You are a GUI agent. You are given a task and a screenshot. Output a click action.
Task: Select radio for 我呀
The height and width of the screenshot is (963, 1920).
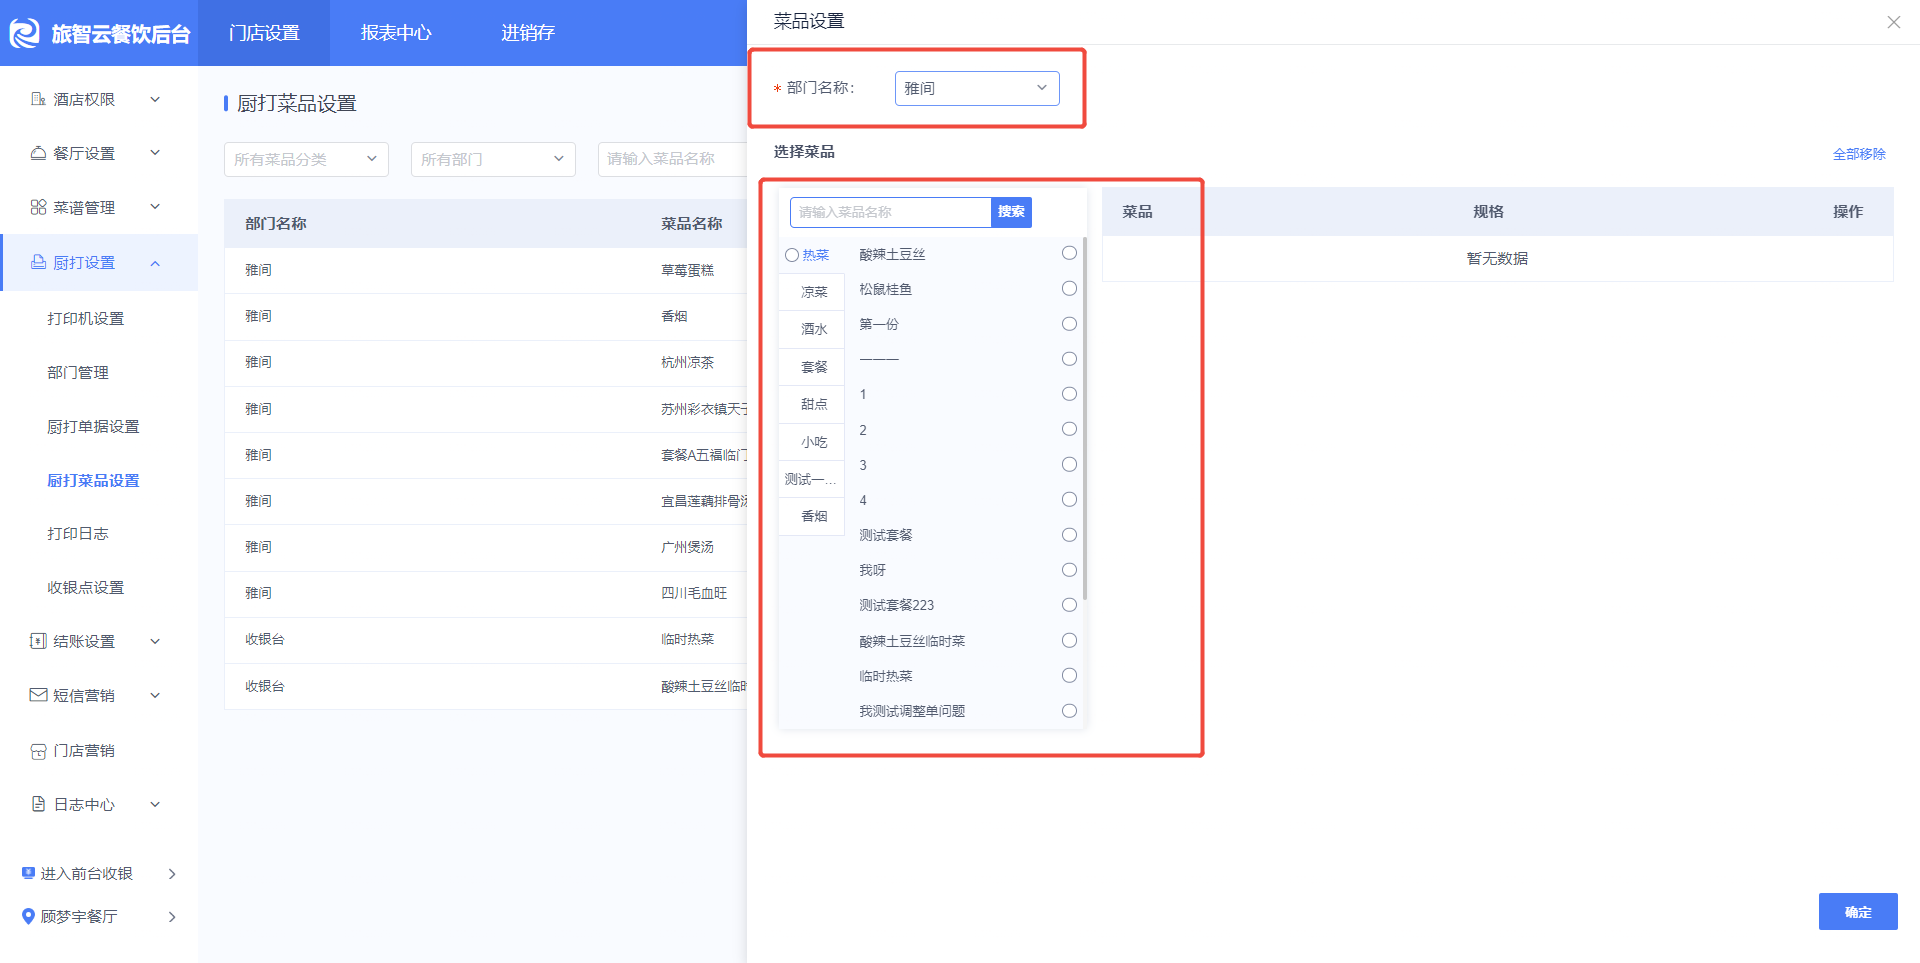[x=1069, y=570]
